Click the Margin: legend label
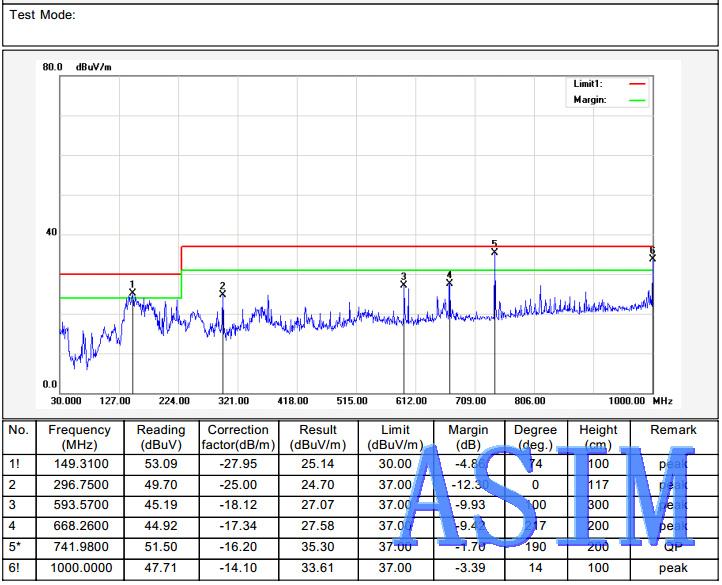Image resolution: width=722 pixels, height=585 pixels. [590, 99]
